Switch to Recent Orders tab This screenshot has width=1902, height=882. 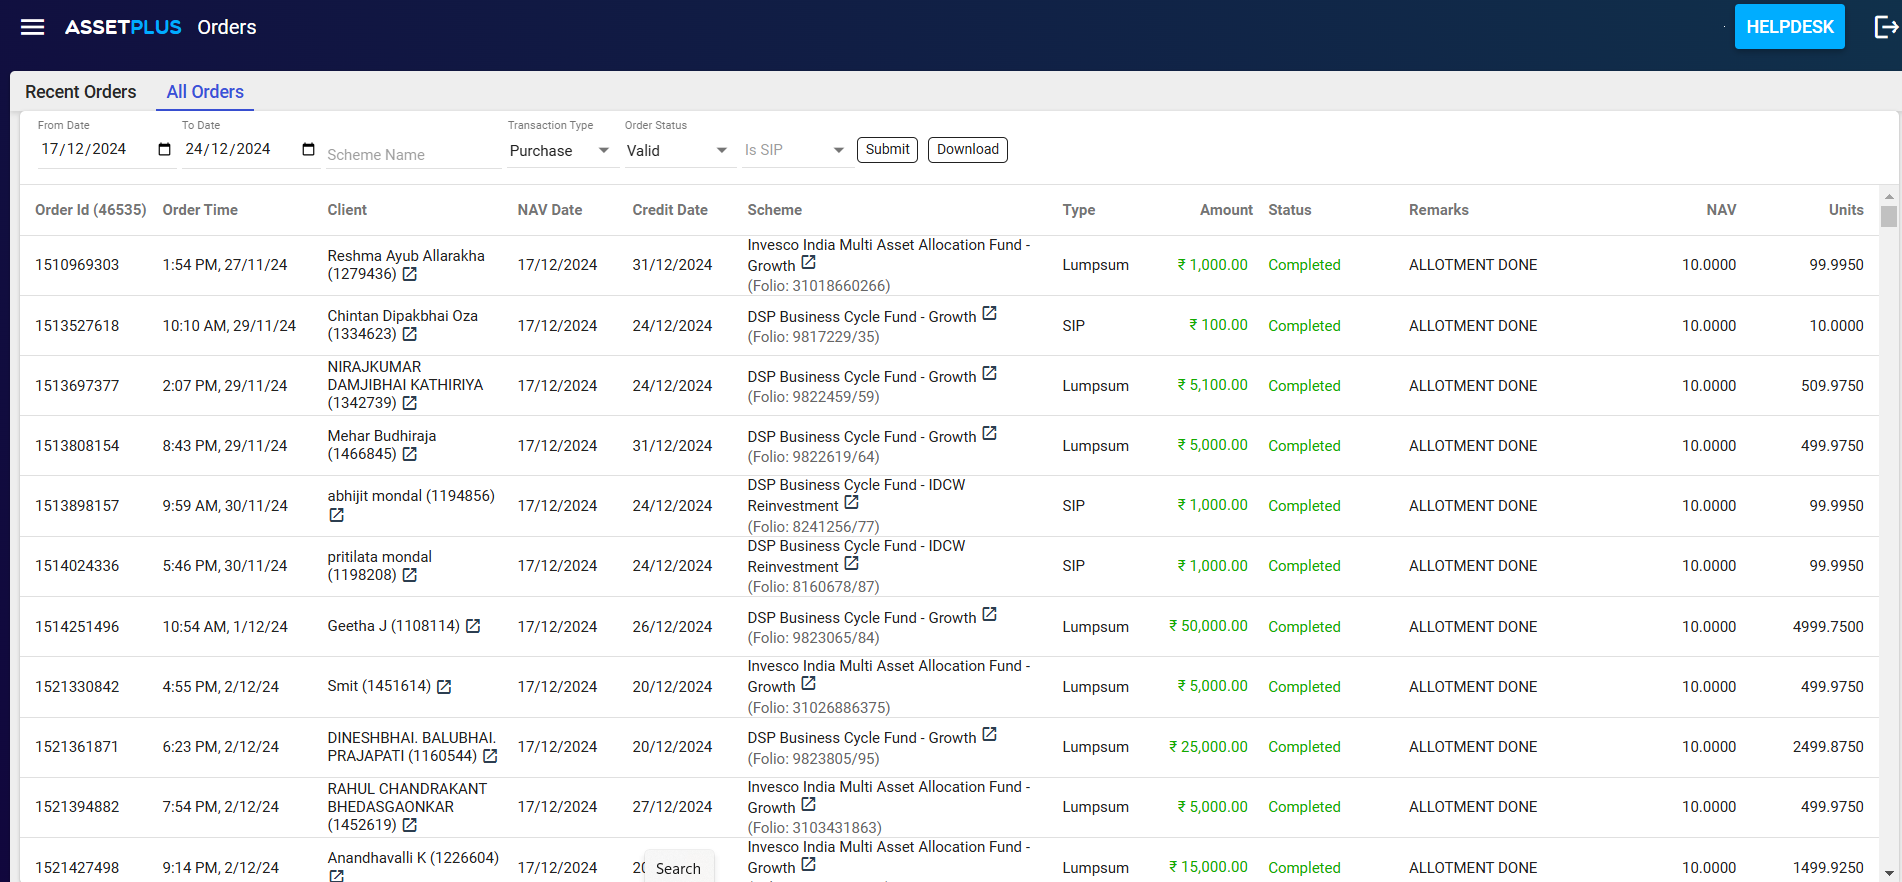pyautogui.click(x=81, y=92)
